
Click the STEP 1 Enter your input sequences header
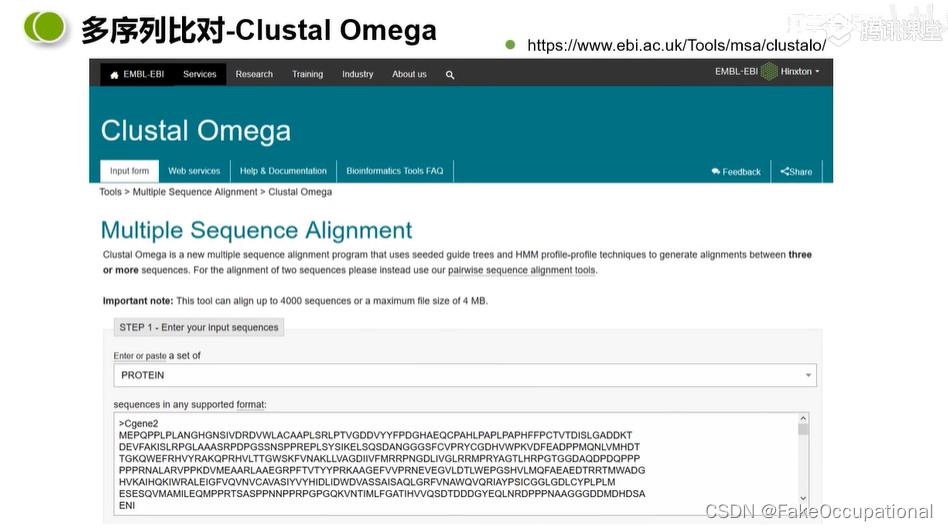click(x=199, y=327)
